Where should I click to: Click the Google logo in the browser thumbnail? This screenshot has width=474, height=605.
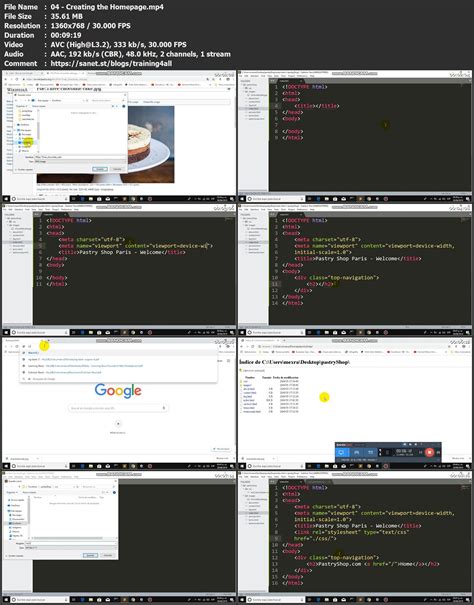click(118, 391)
